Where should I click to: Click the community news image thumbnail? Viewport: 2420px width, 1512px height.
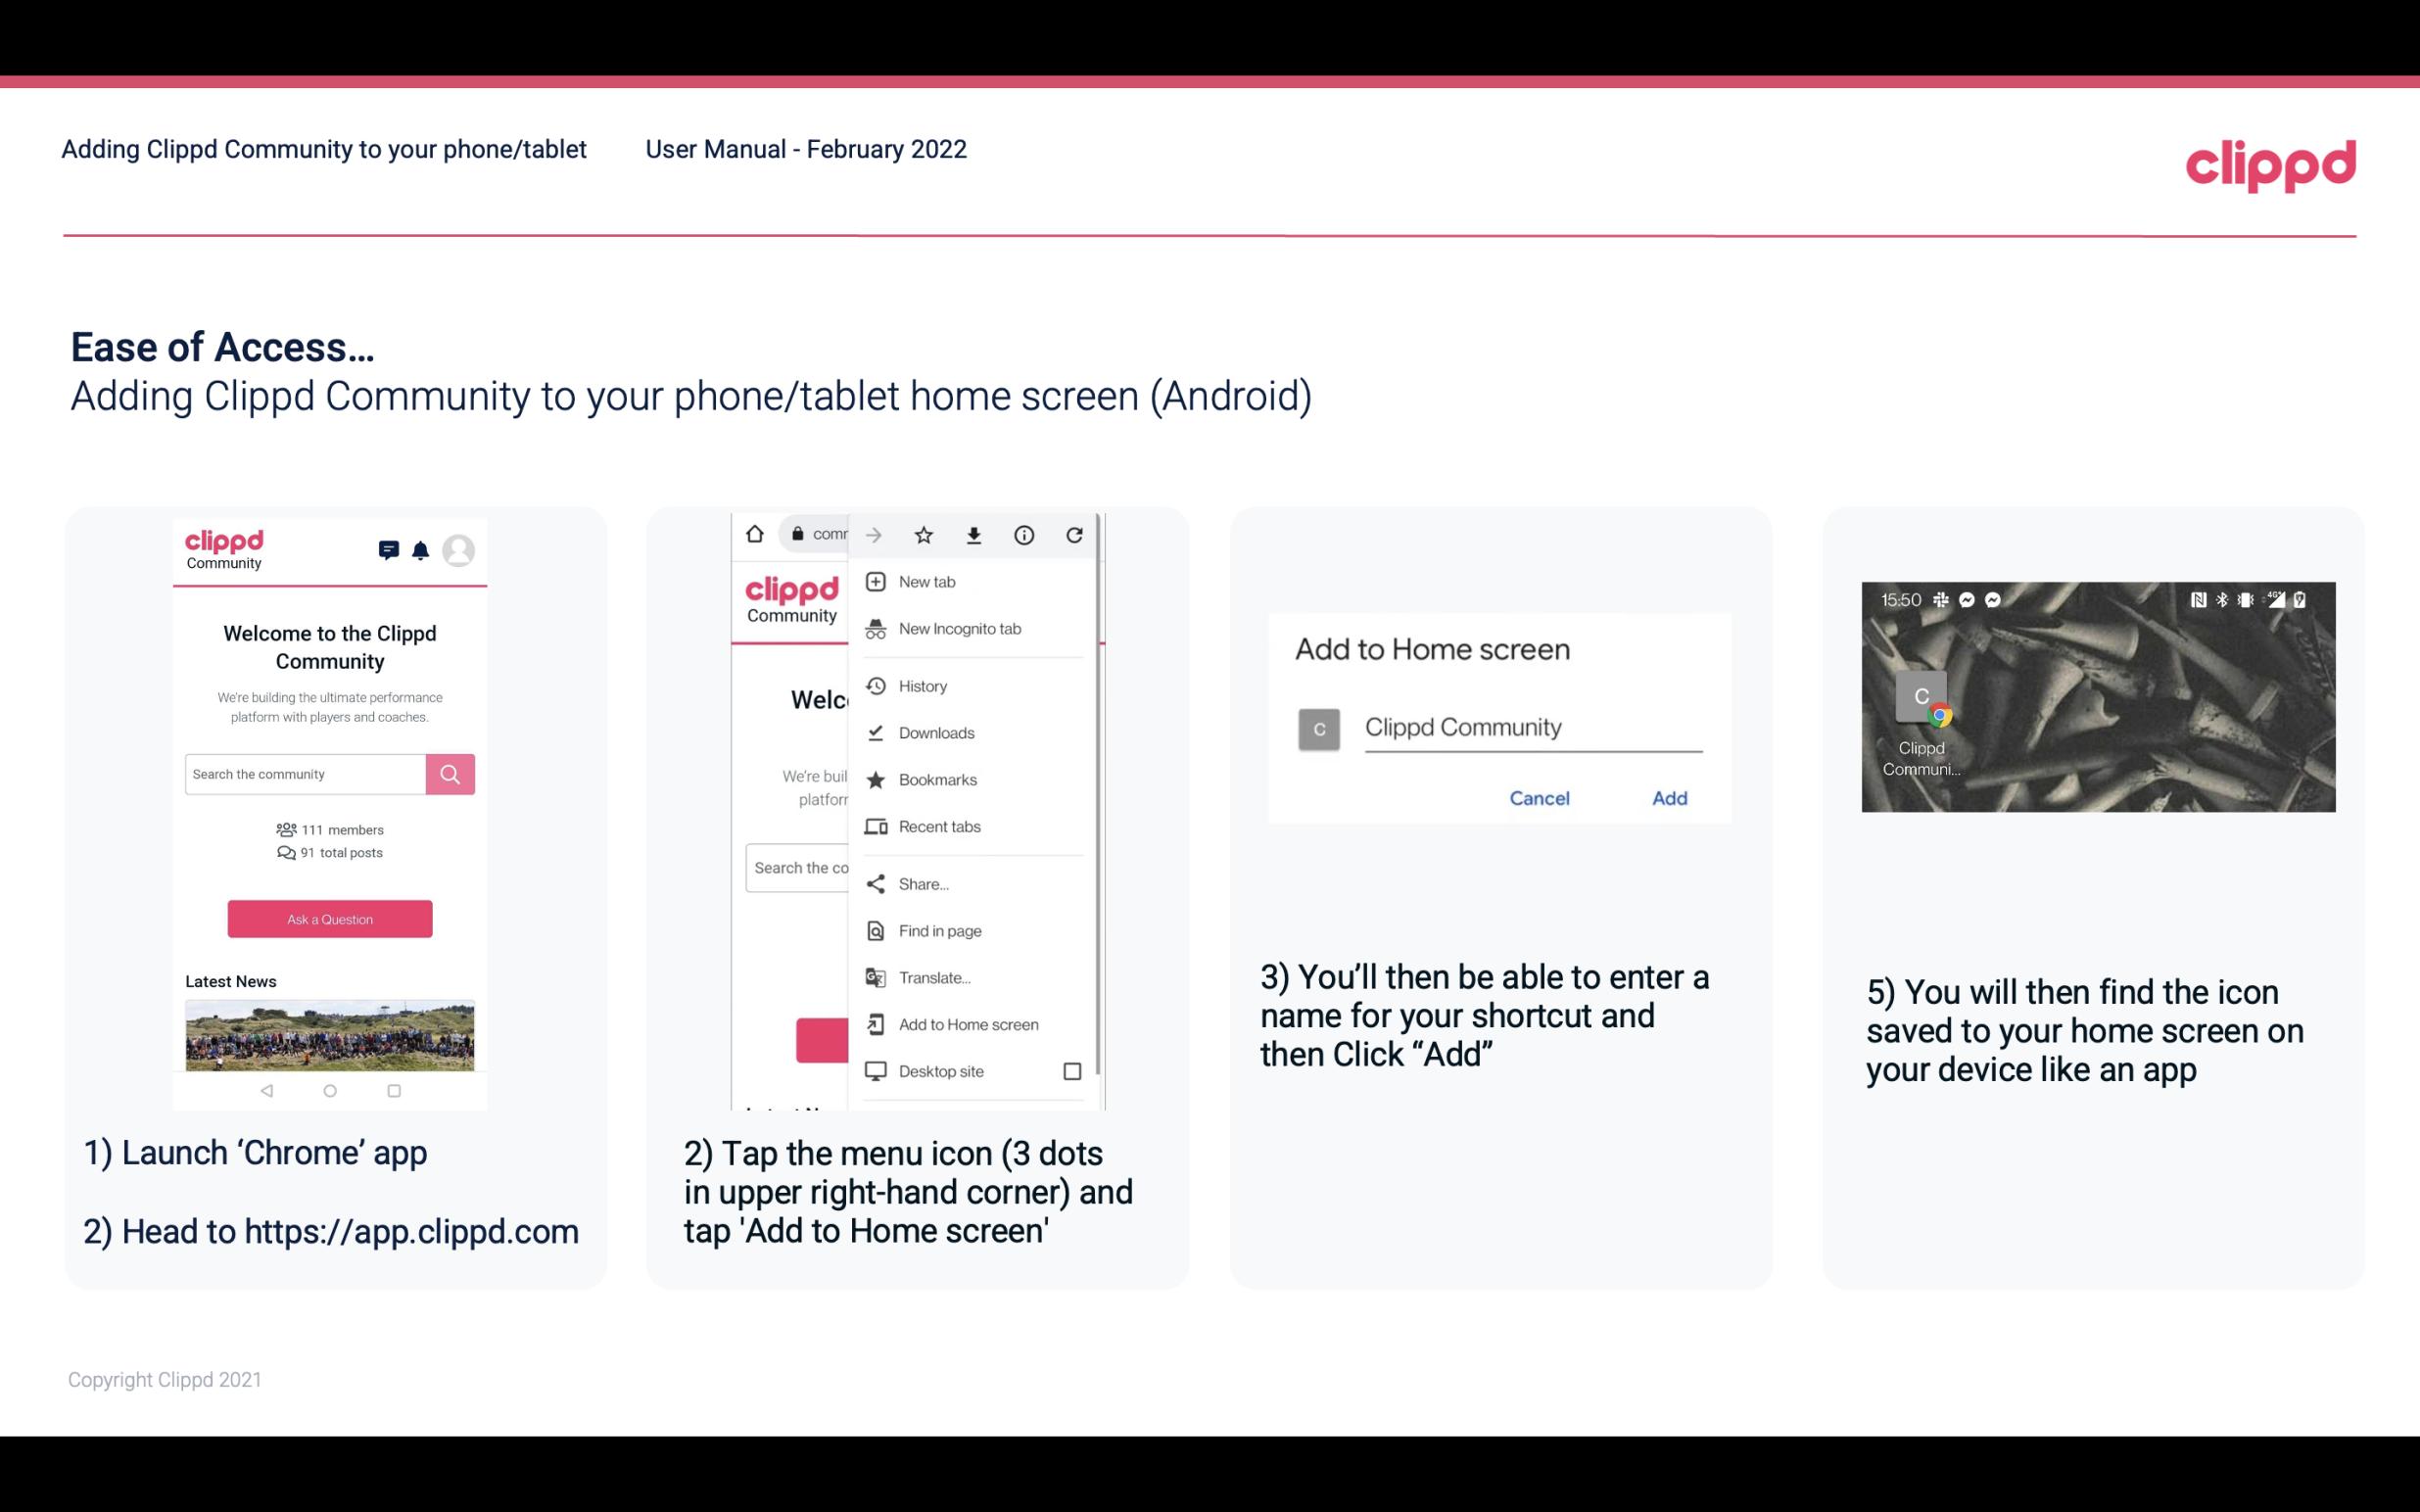329,1033
